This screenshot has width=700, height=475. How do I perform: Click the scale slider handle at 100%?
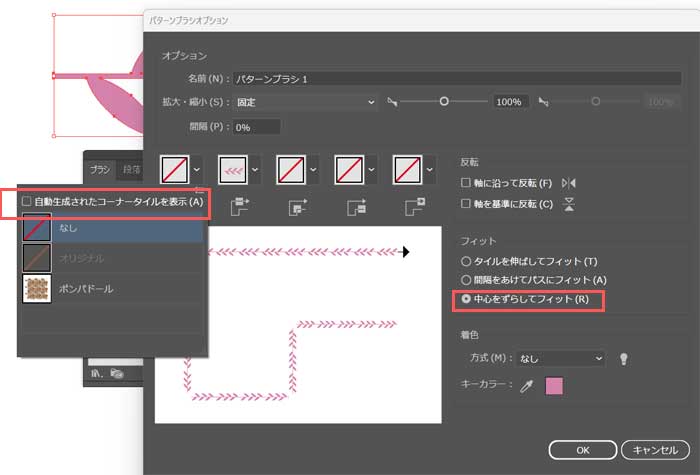444,101
